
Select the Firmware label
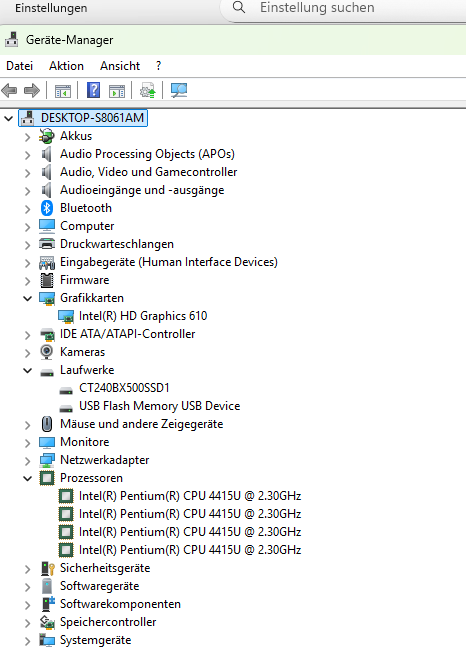(x=85, y=280)
